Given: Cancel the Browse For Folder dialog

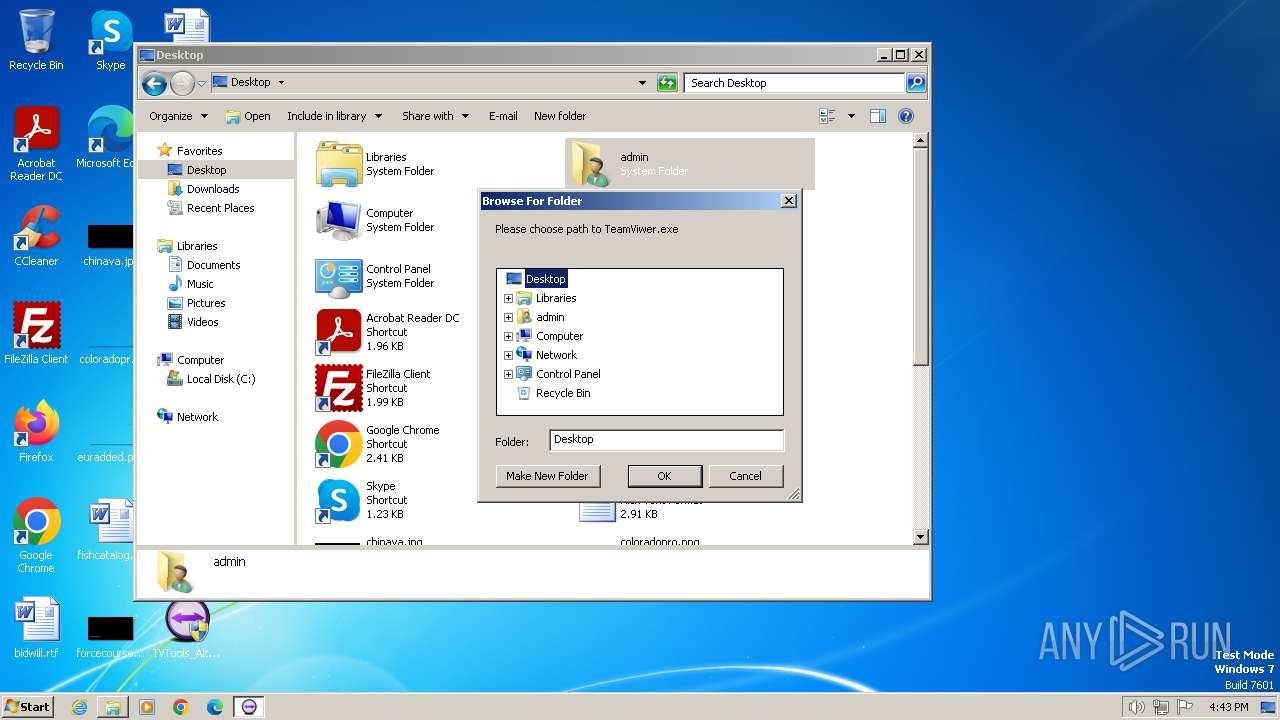Looking at the screenshot, I should pyautogui.click(x=745, y=476).
